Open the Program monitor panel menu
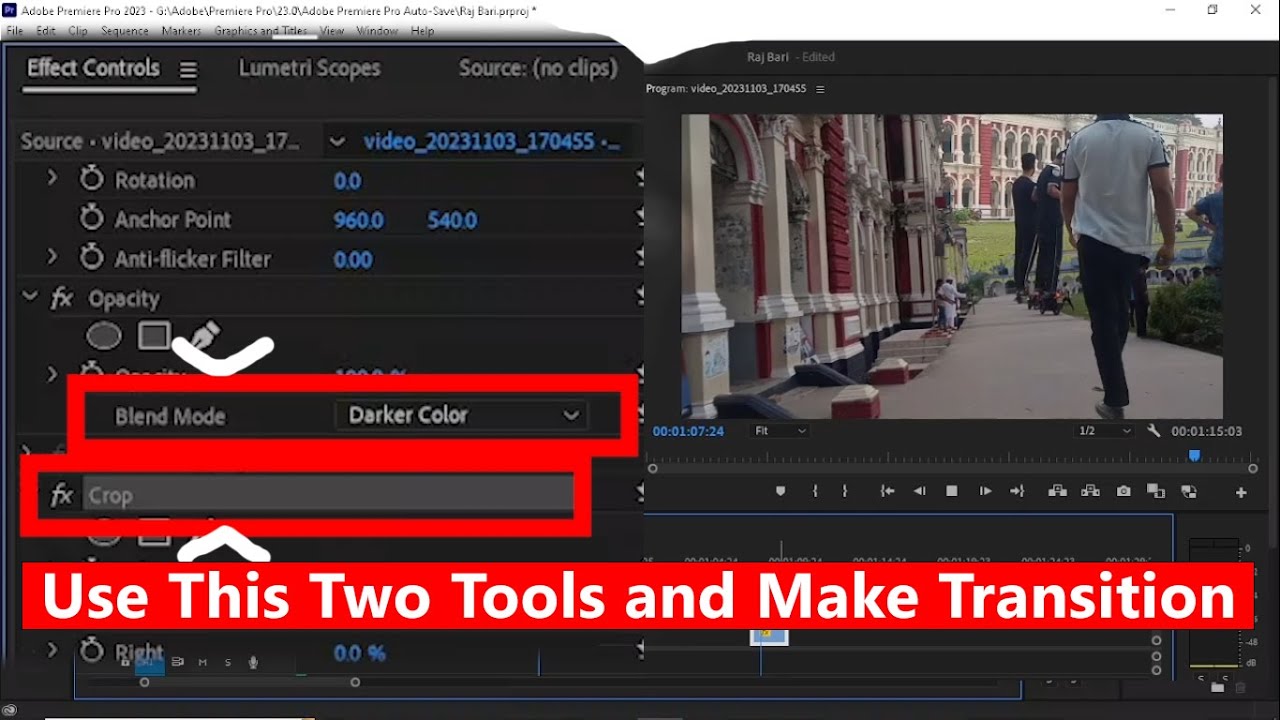1280x720 pixels. coord(820,89)
